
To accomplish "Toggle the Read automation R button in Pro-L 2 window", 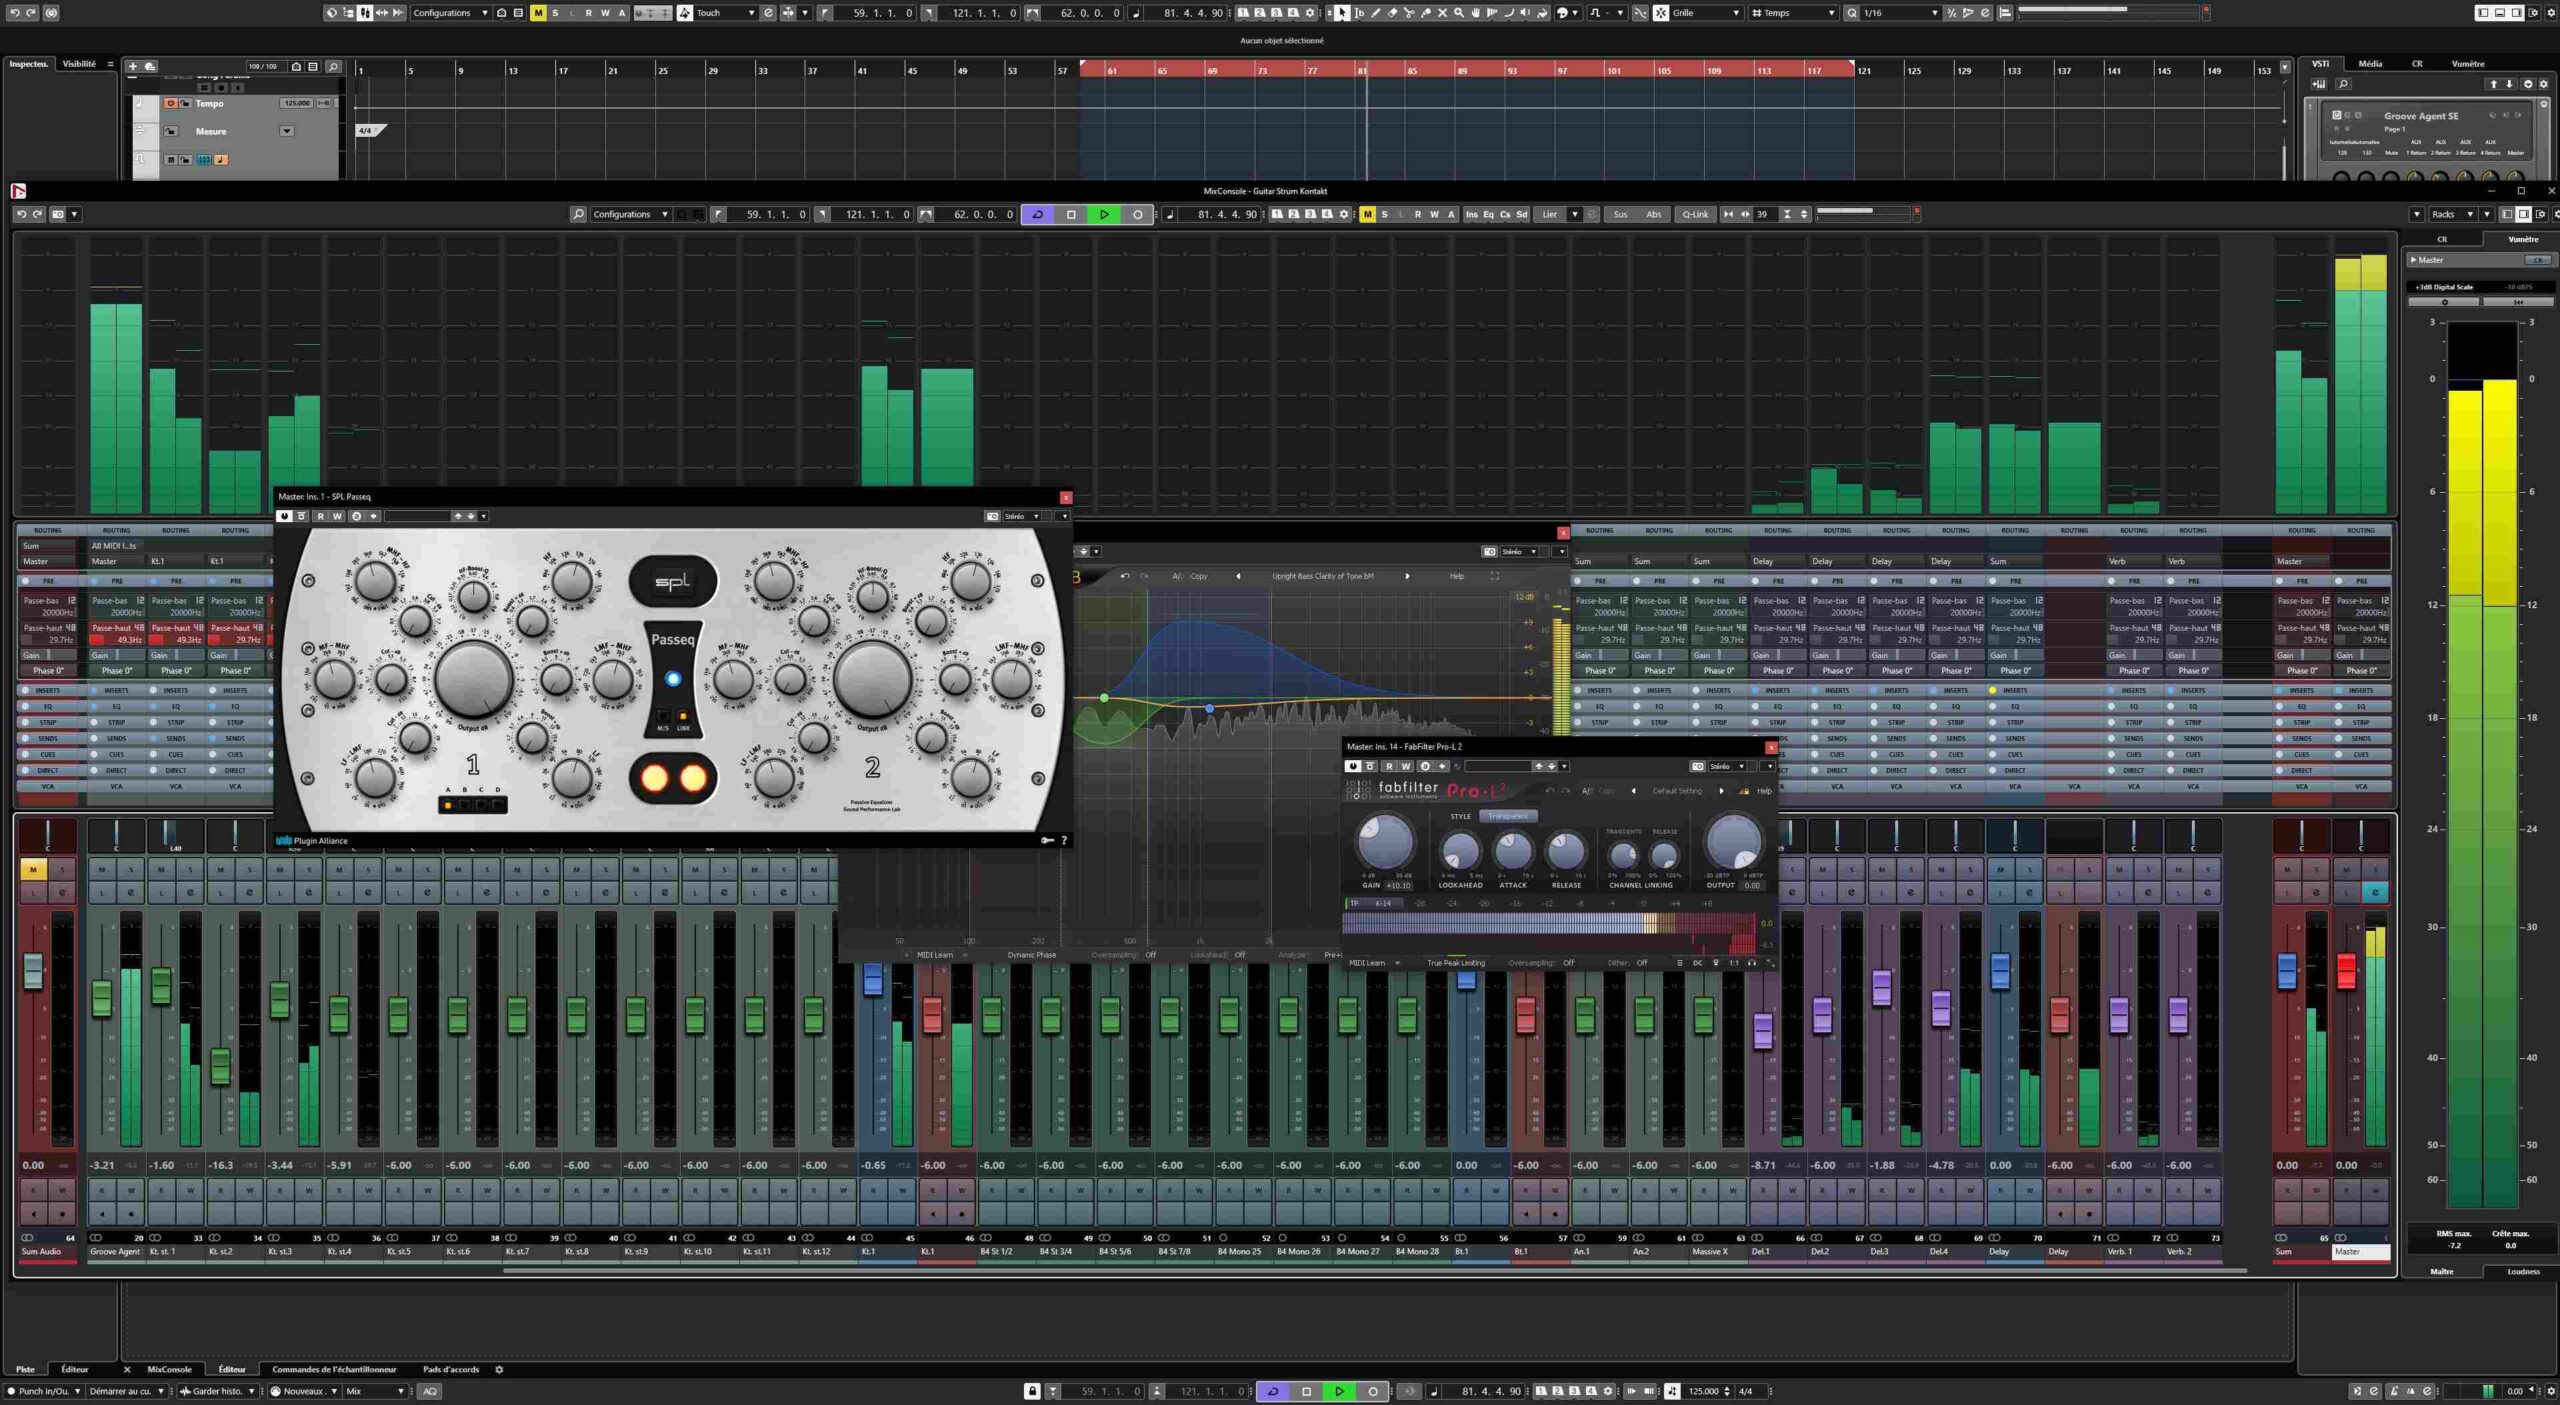I will point(1389,766).
